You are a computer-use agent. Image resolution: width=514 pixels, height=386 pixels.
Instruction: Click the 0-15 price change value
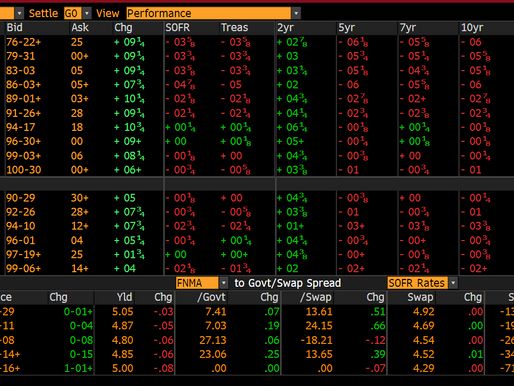[81, 354]
